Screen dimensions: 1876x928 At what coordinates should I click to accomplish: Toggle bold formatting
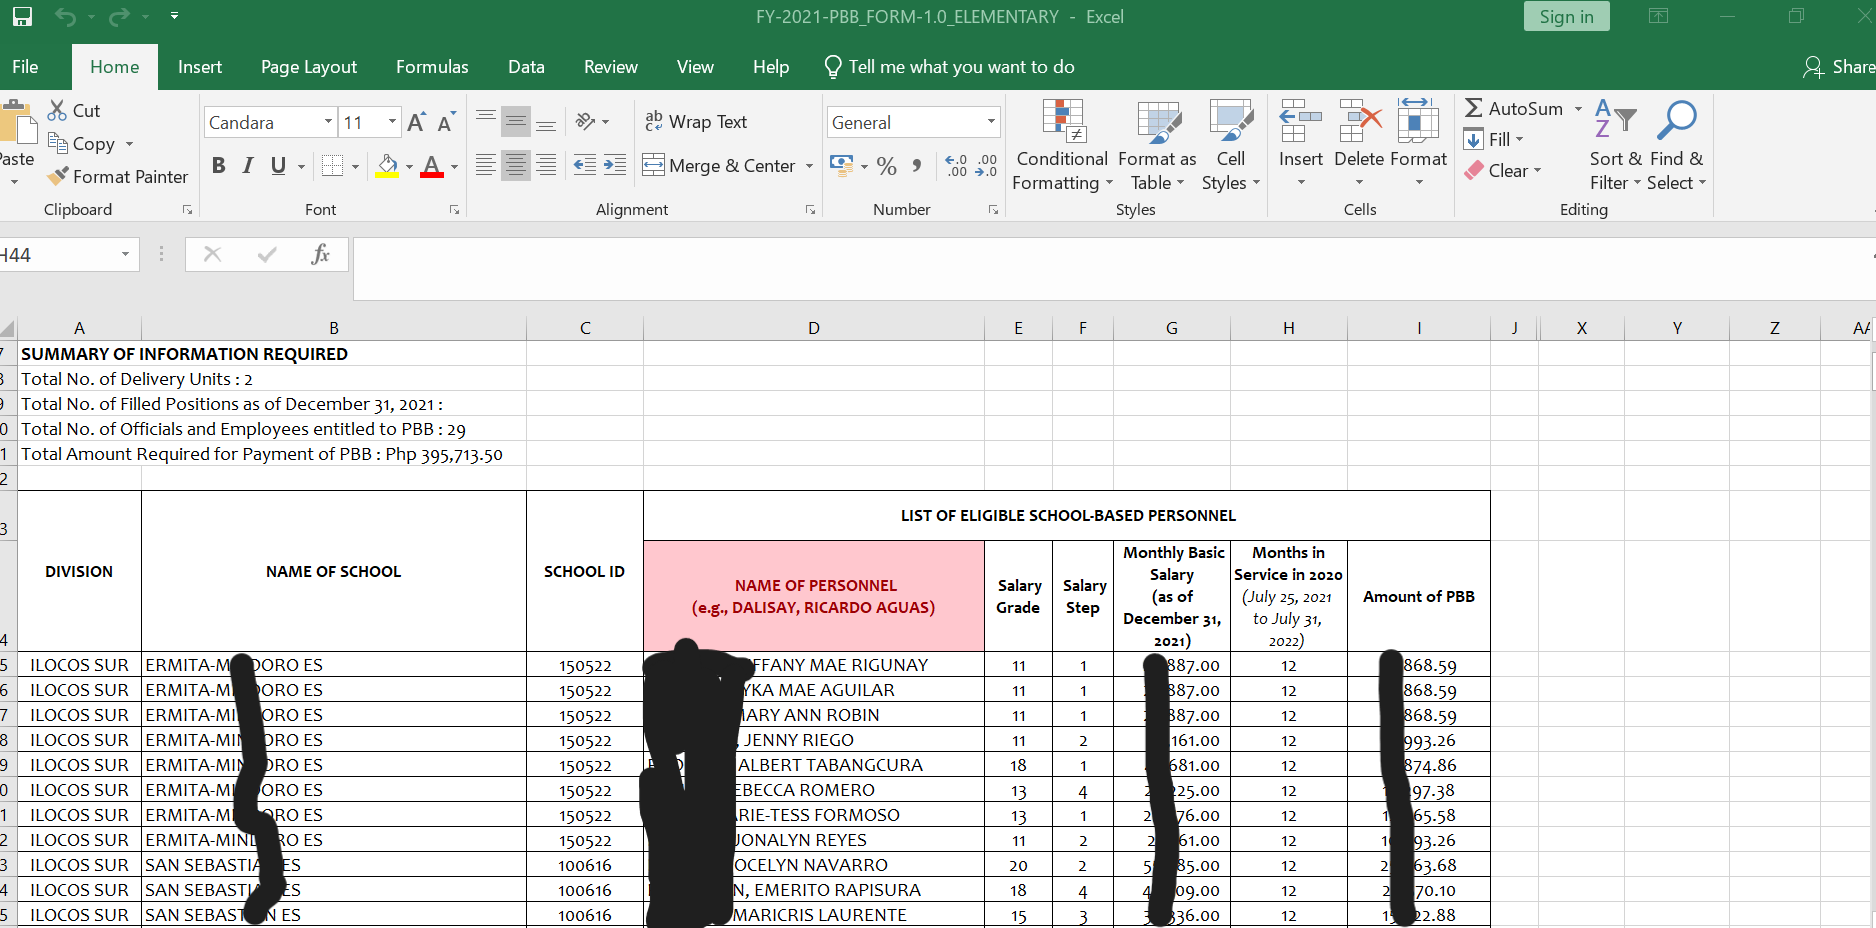point(219,166)
